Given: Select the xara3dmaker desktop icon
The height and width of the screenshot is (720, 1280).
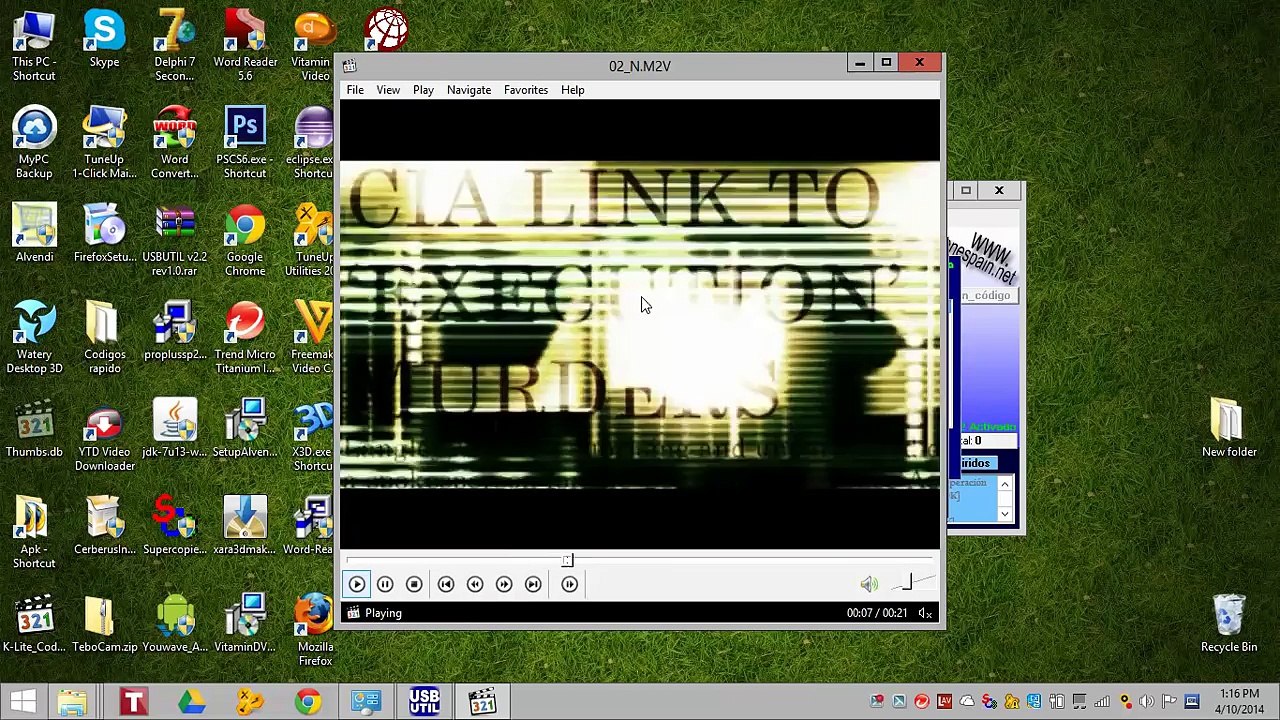Looking at the screenshot, I should click(245, 526).
